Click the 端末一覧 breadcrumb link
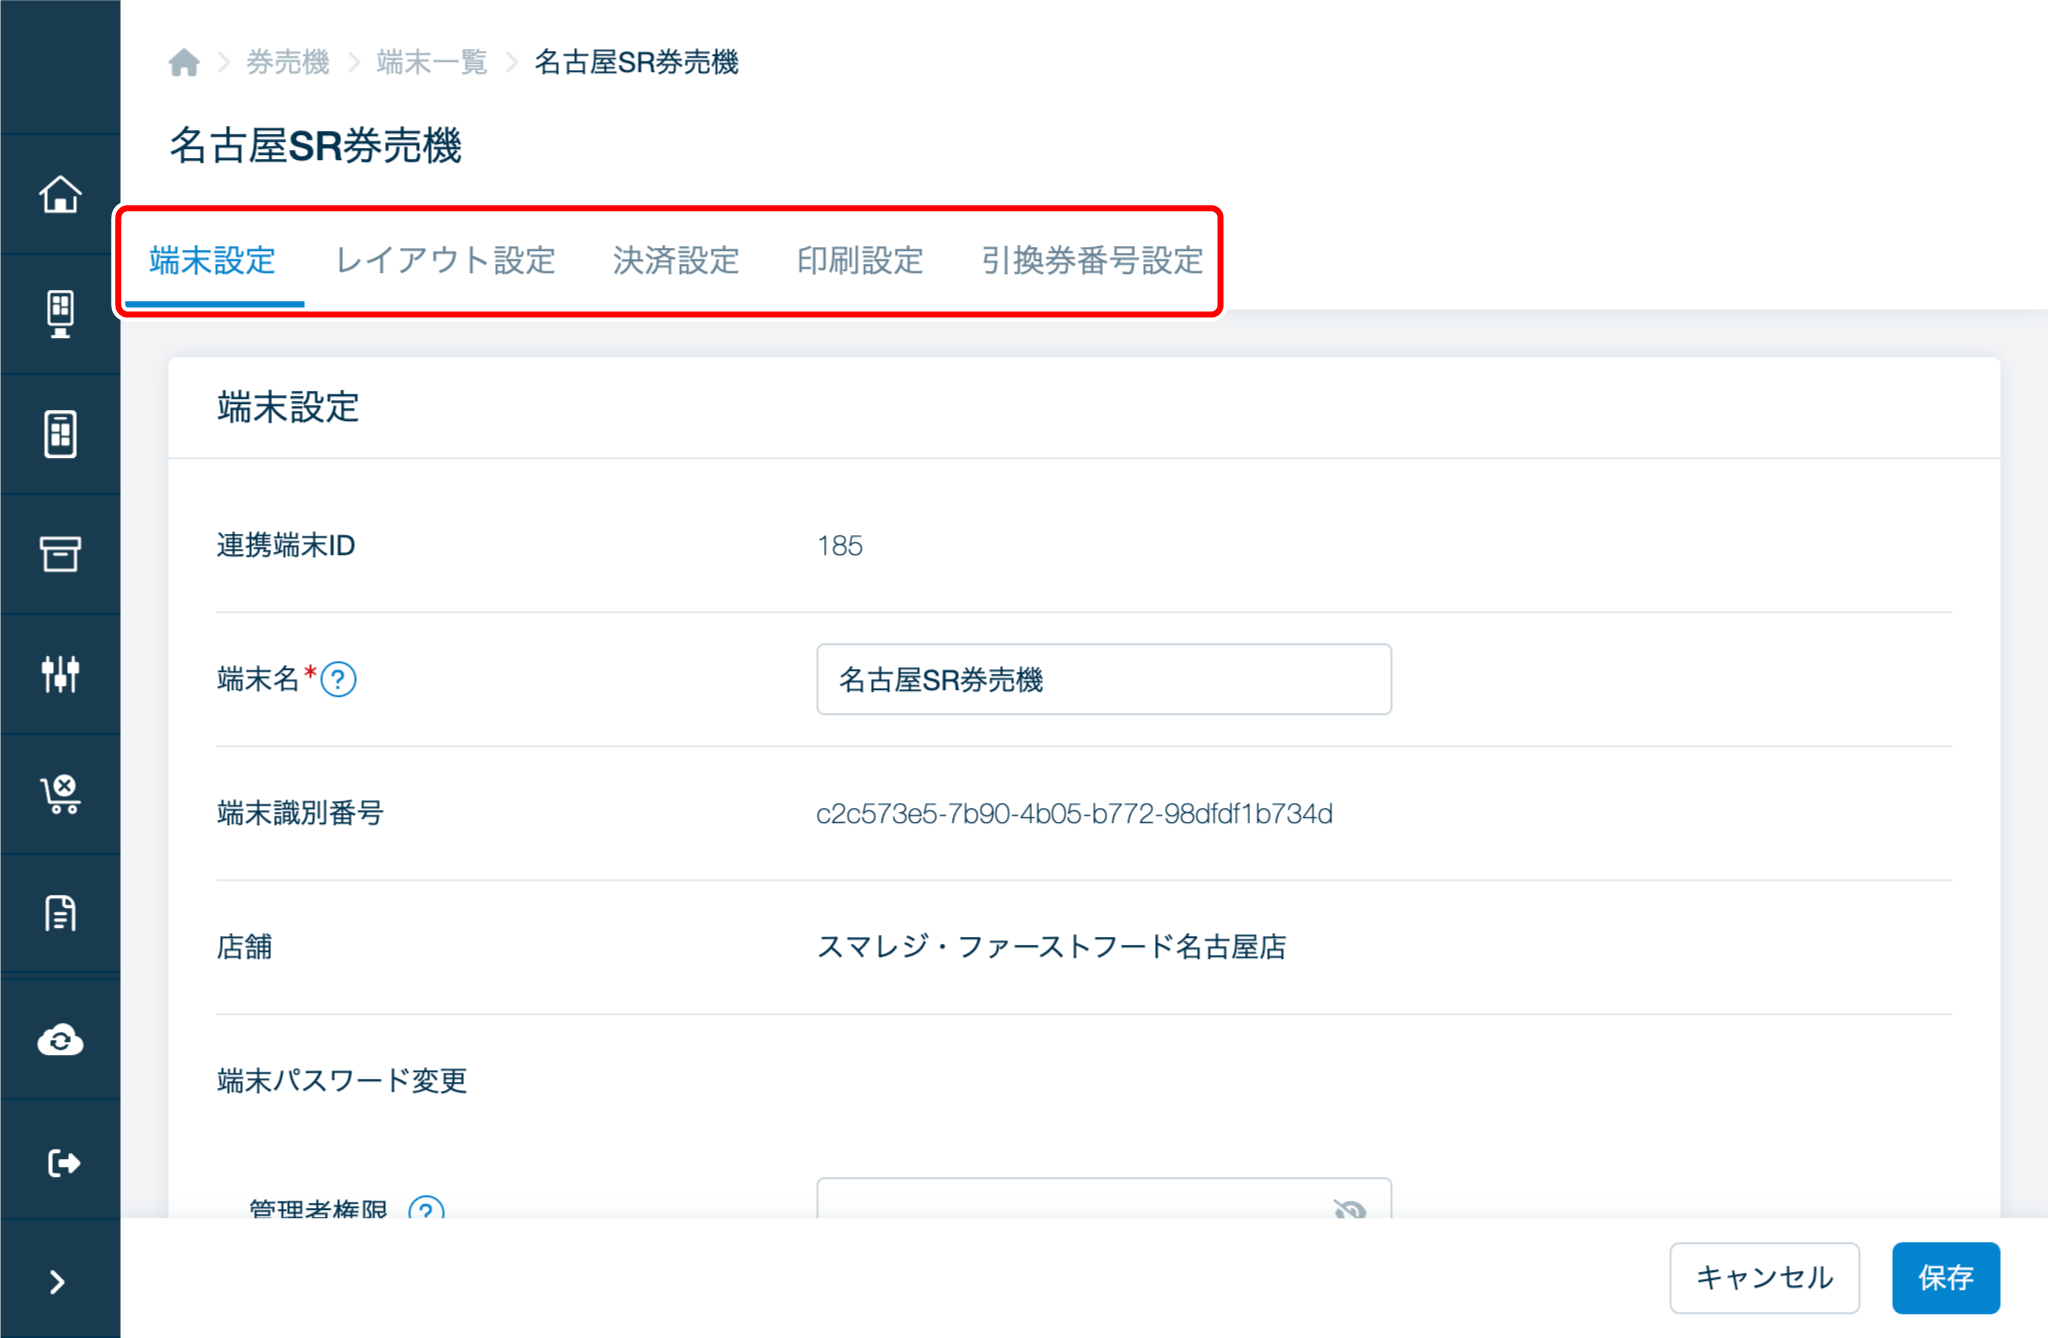This screenshot has height=1338, width=2048. 431,62
